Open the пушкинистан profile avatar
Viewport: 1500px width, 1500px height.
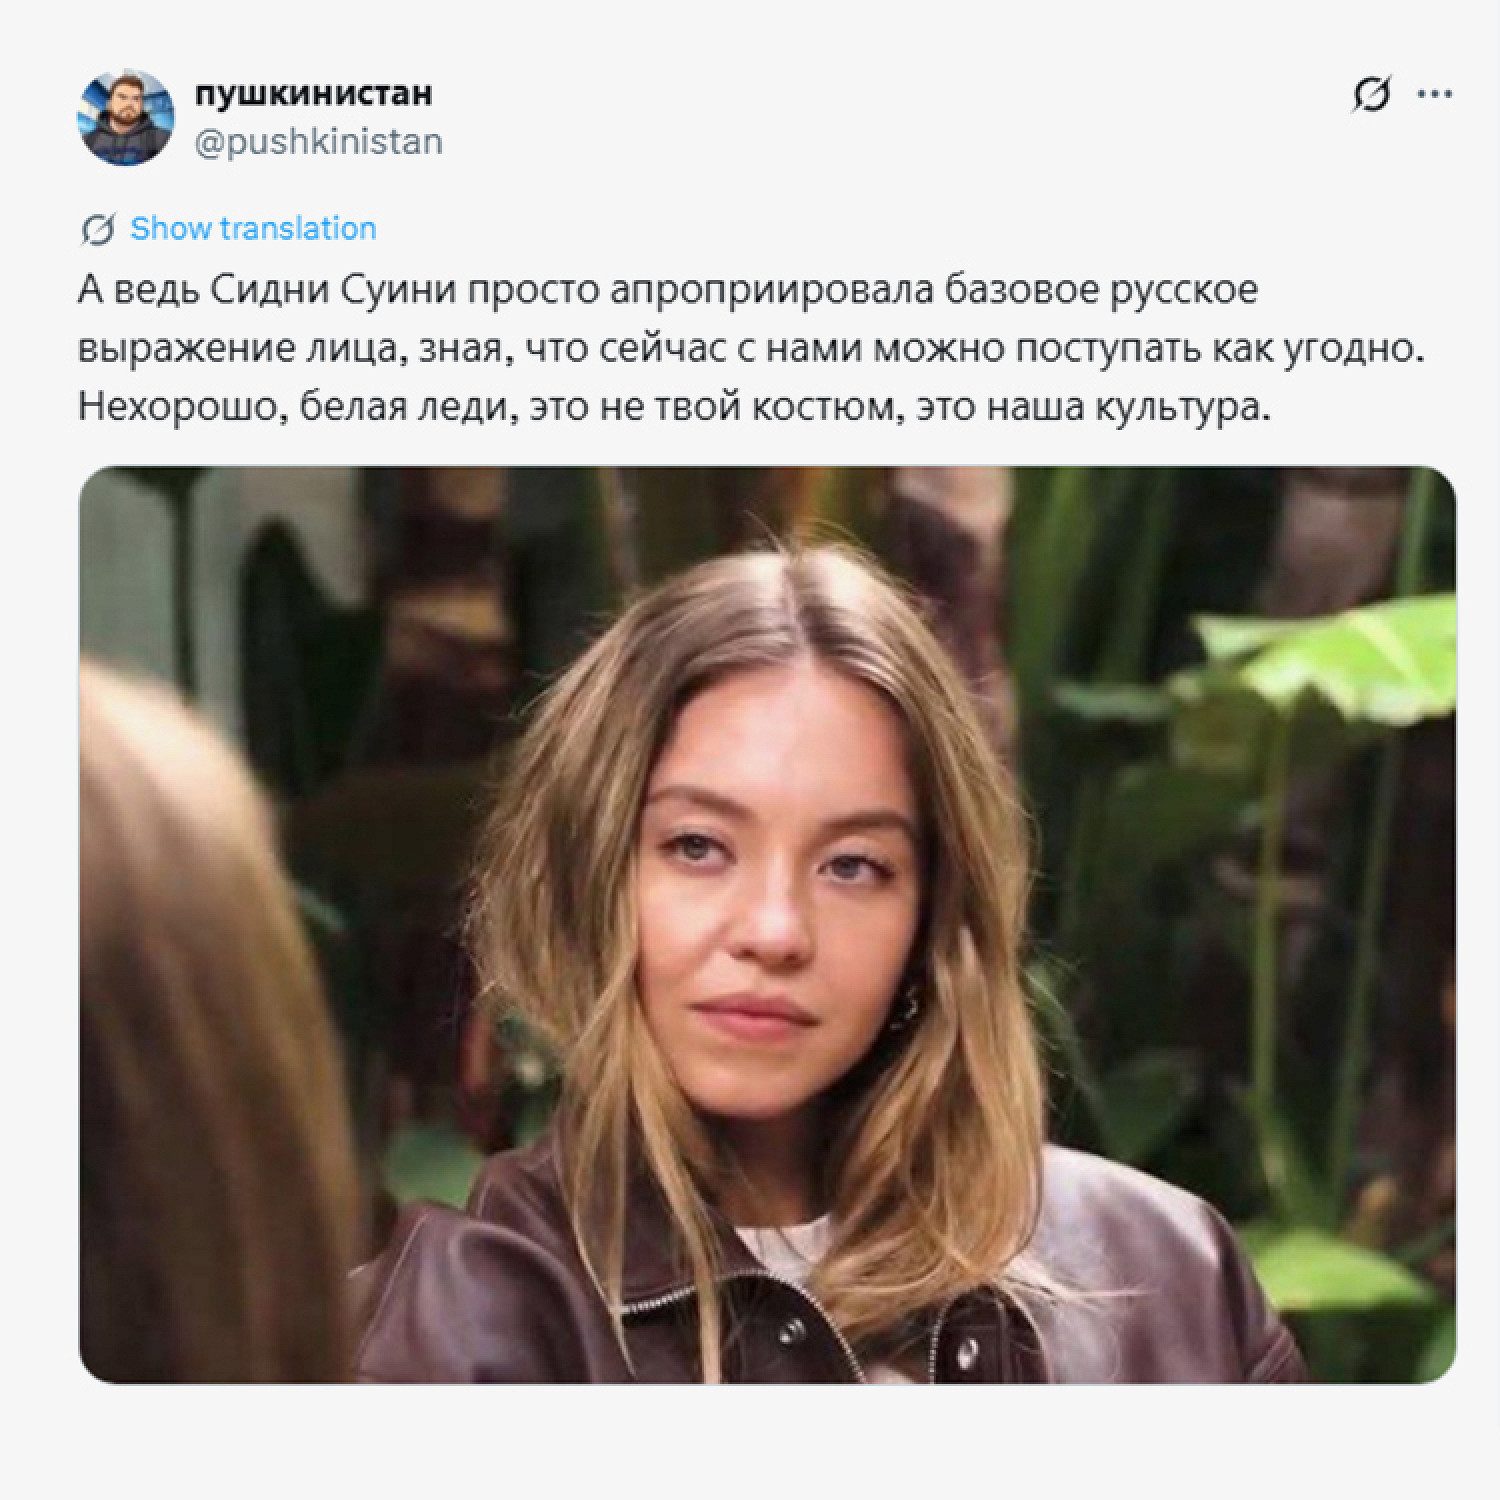(125, 118)
